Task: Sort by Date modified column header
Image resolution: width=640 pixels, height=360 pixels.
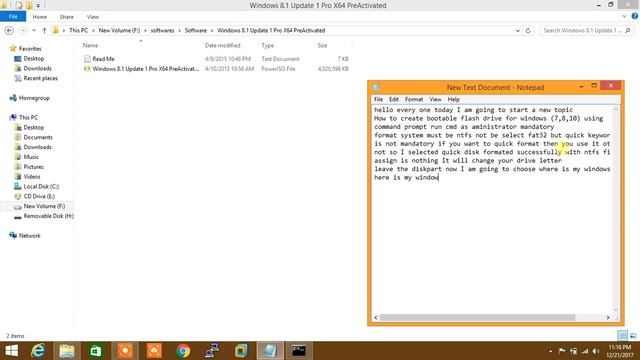Action: [222, 45]
